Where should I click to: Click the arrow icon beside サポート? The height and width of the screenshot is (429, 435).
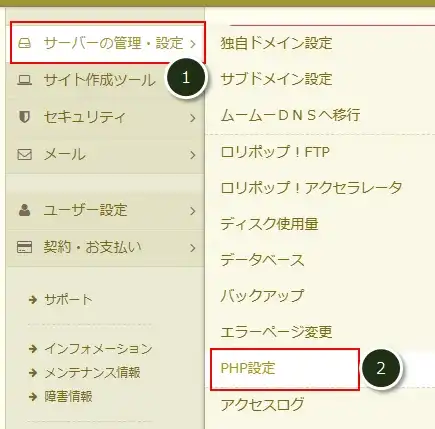point(33,299)
